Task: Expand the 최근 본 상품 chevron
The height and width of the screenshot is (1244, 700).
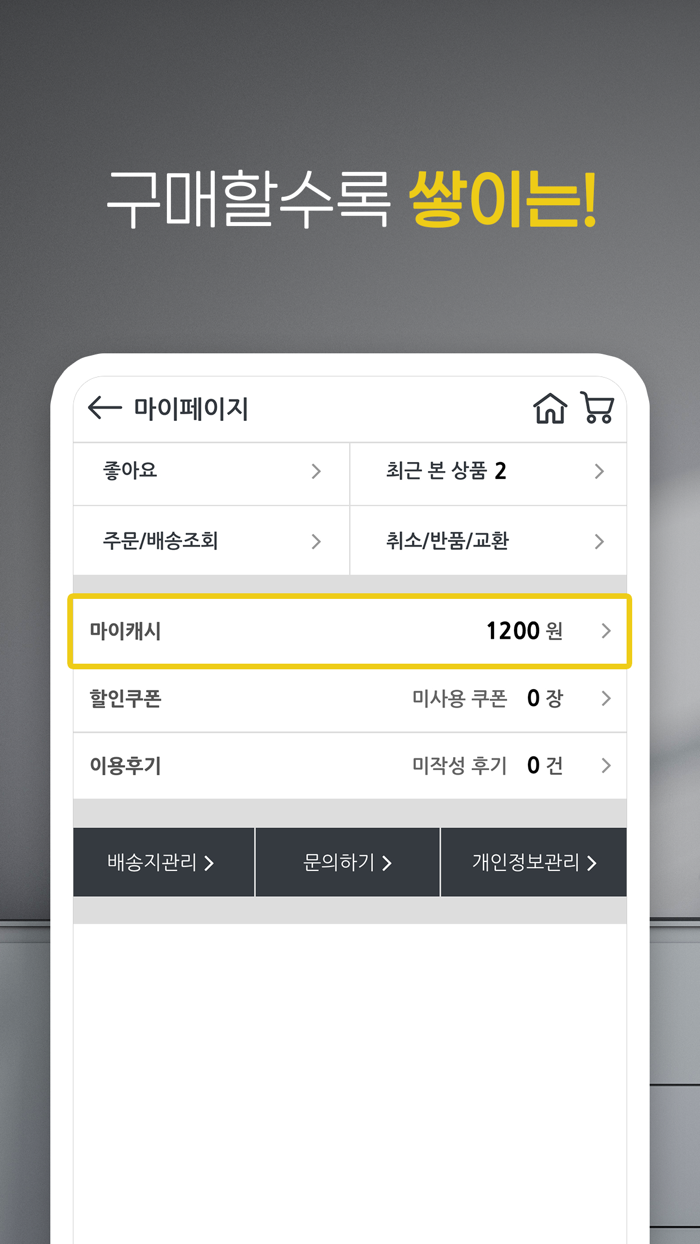Action: tap(598, 472)
